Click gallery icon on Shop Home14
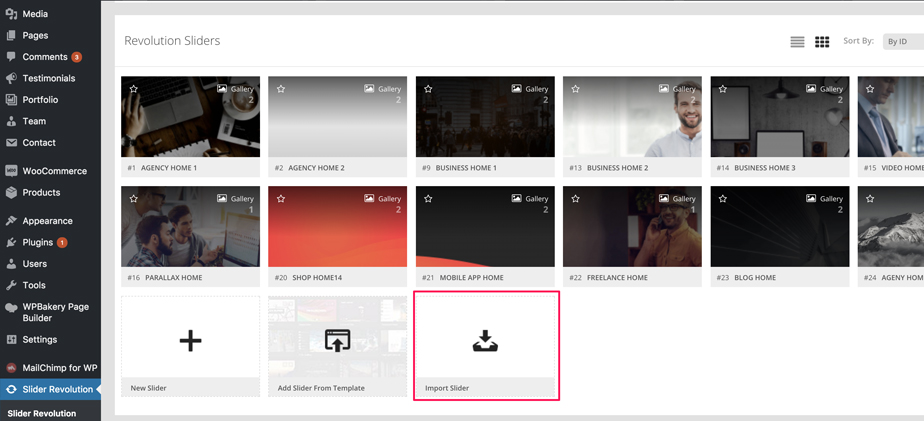Viewport: 924px width, 421px height. pos(369,198)
